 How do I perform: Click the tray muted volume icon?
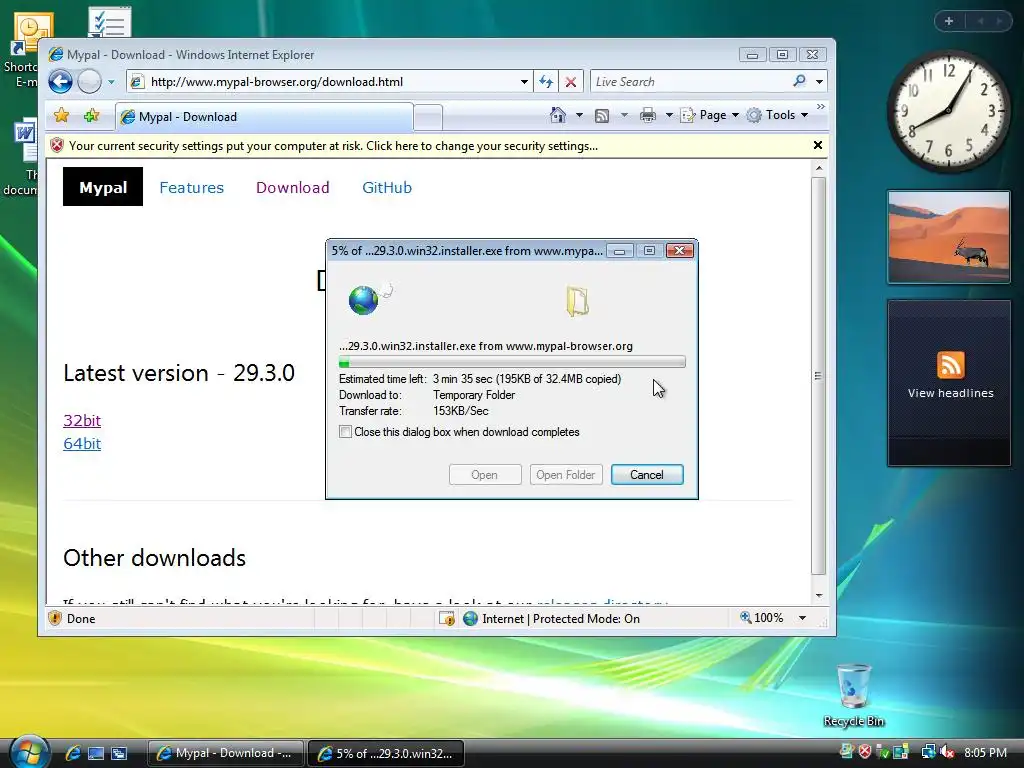click(946, 752)
